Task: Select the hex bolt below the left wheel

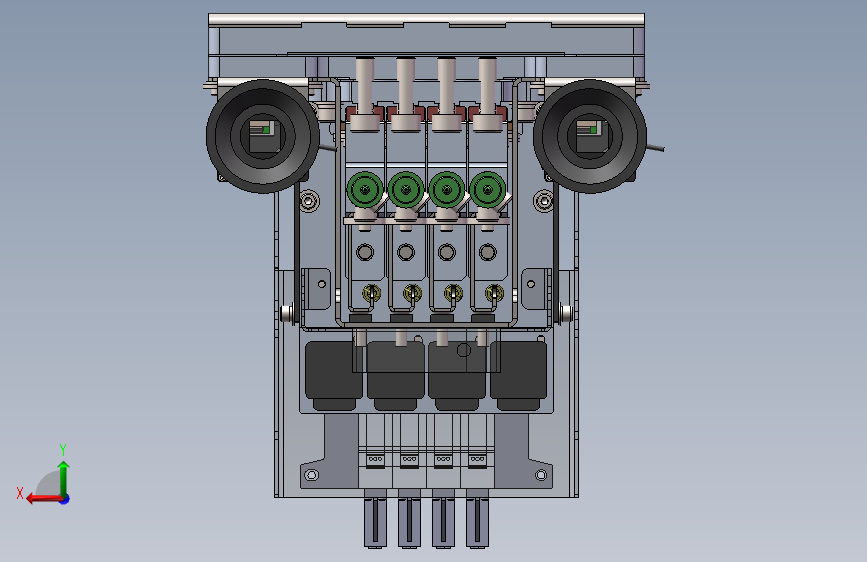Action: 309,200
